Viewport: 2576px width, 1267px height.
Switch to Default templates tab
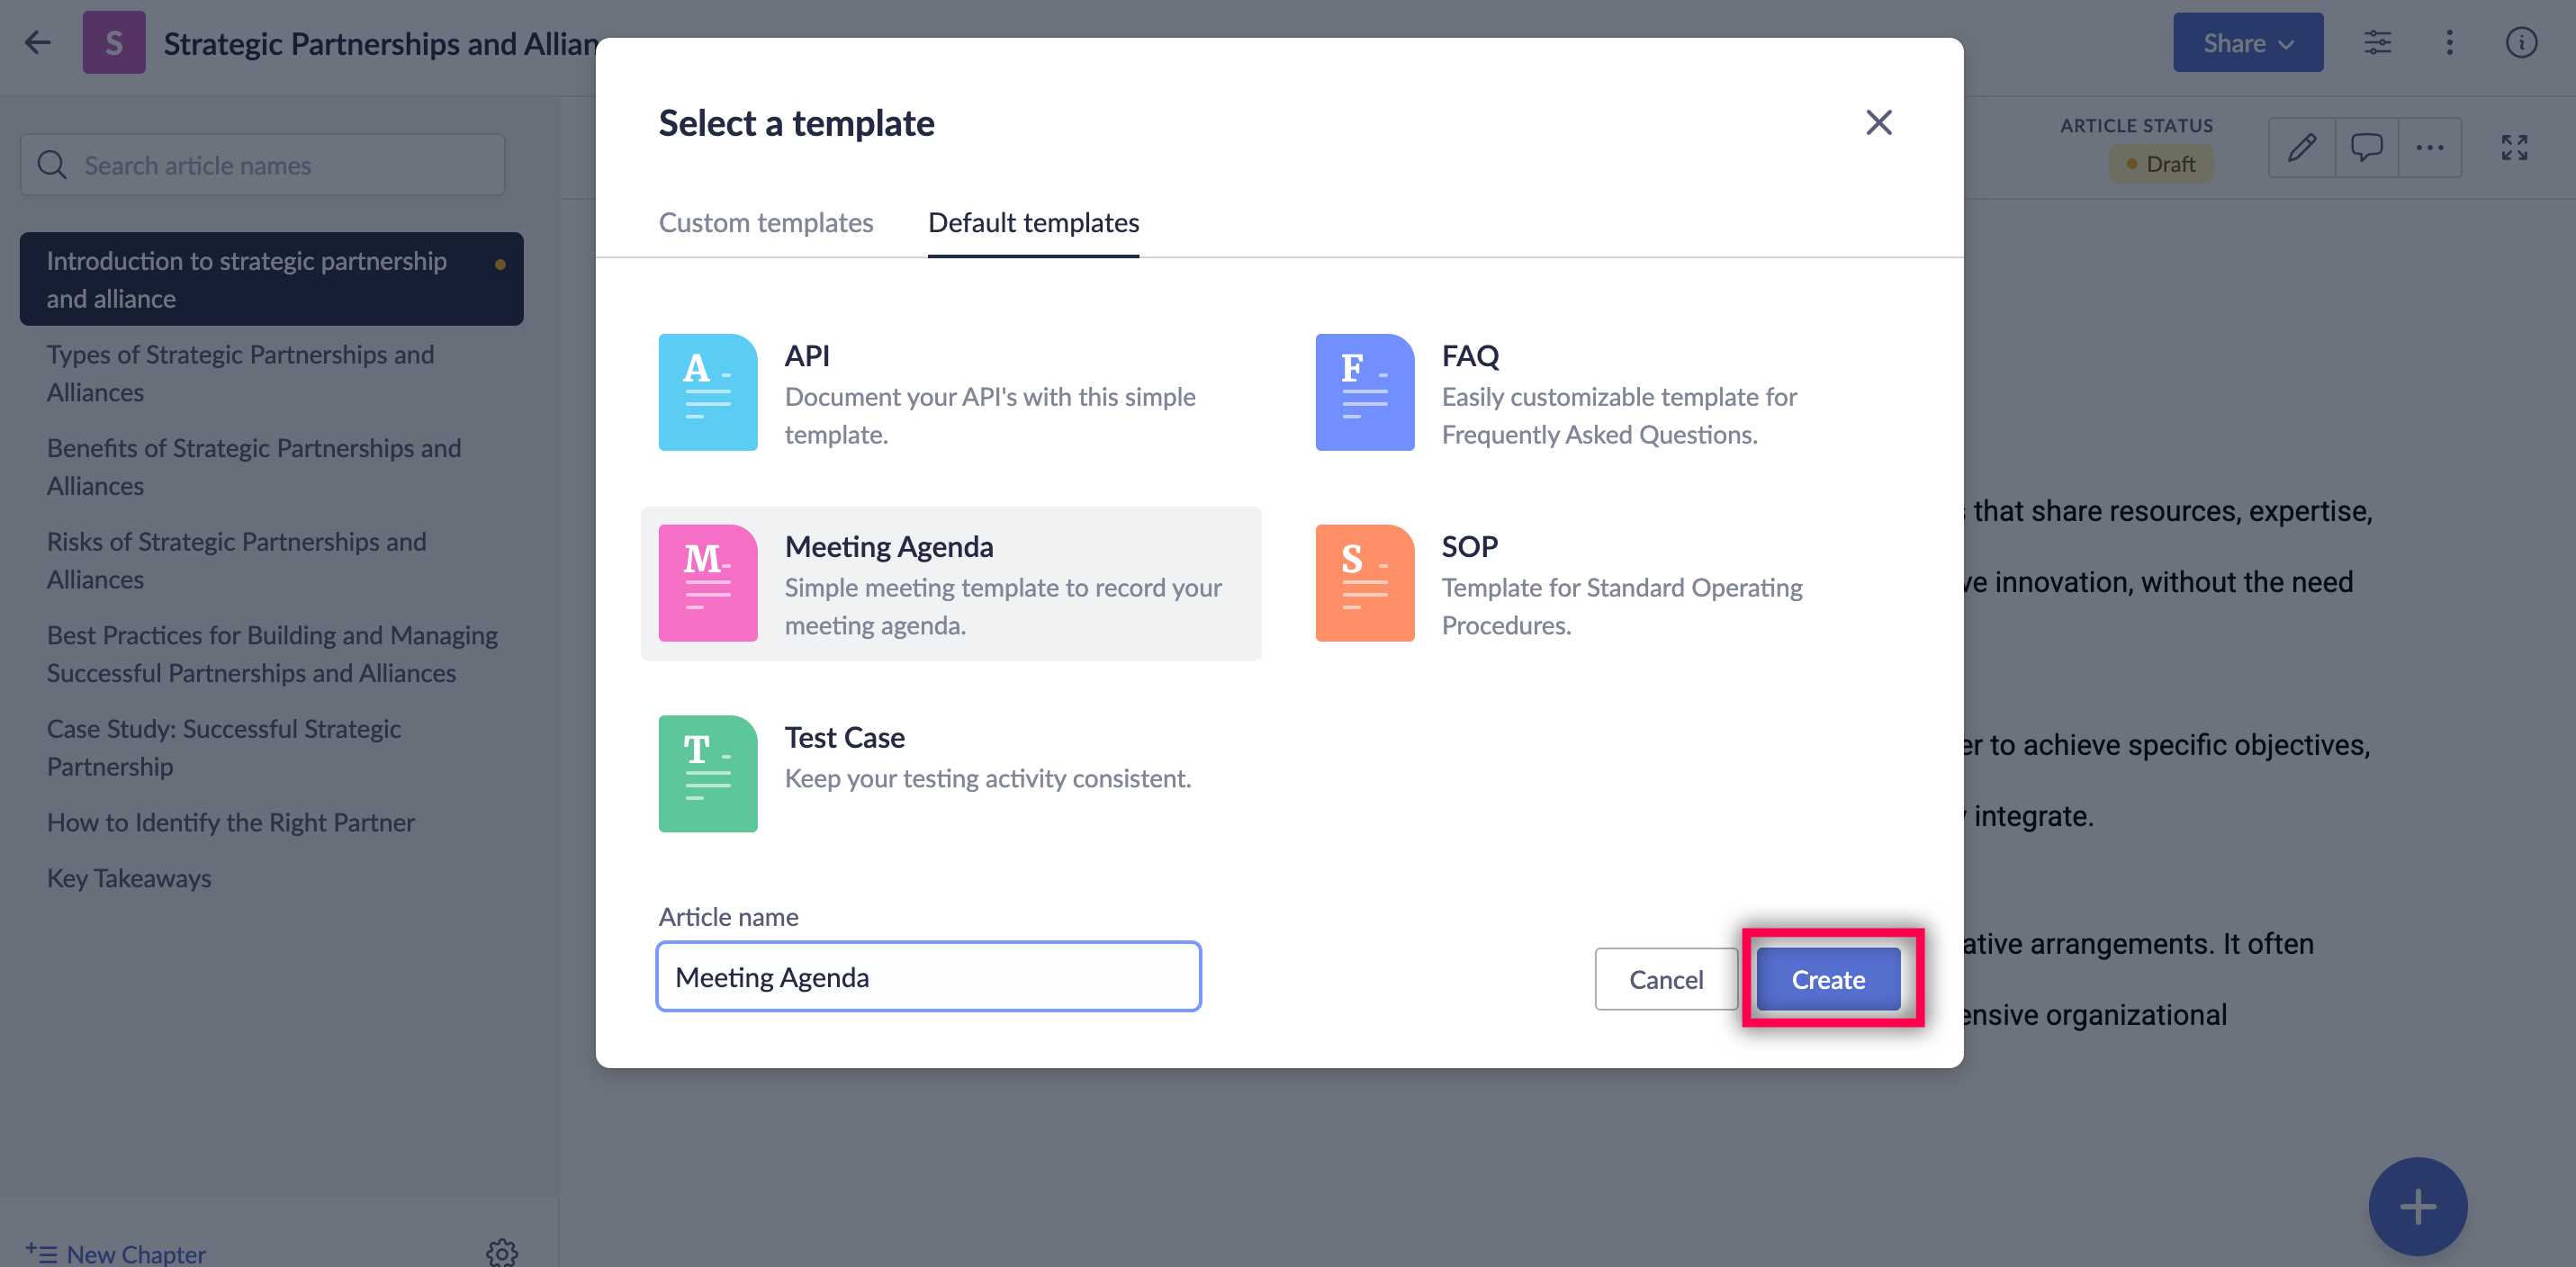1033,222
